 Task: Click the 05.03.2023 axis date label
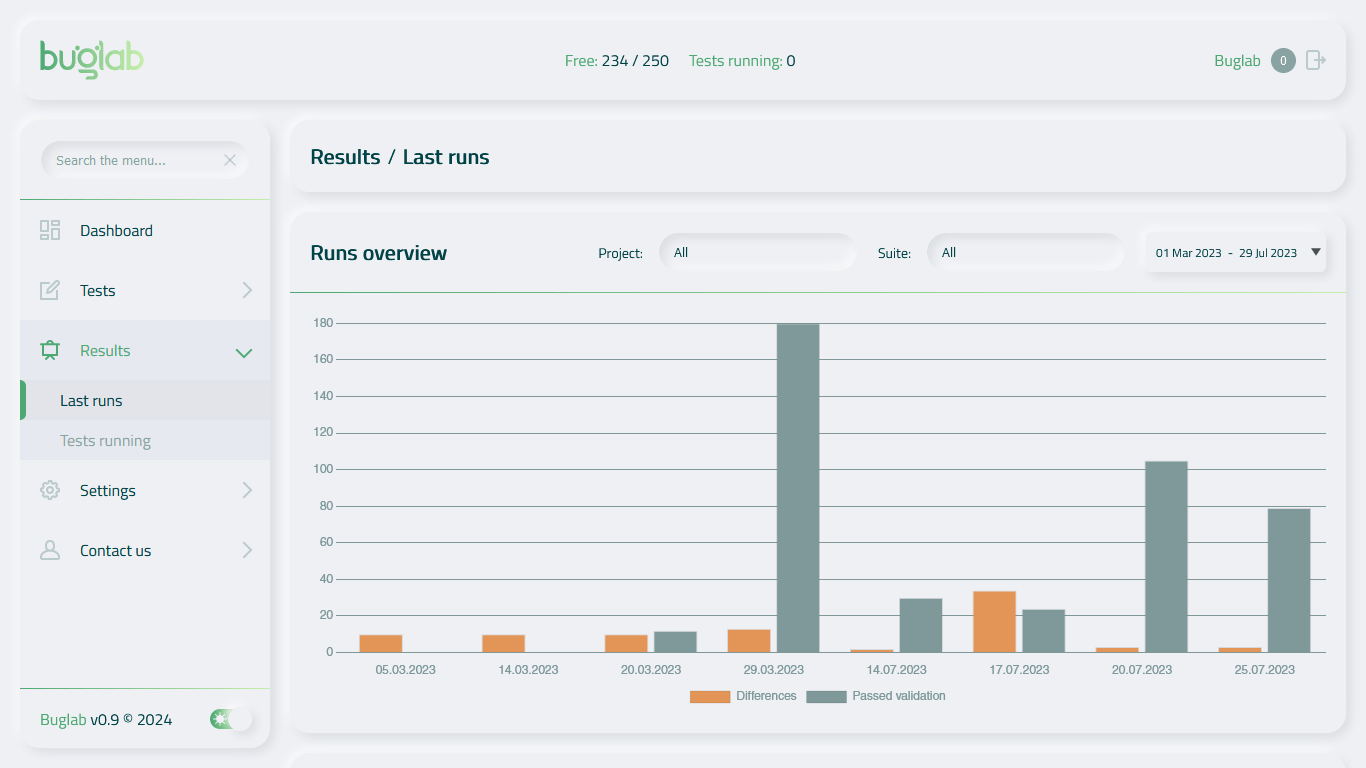(x=405, y=670)
